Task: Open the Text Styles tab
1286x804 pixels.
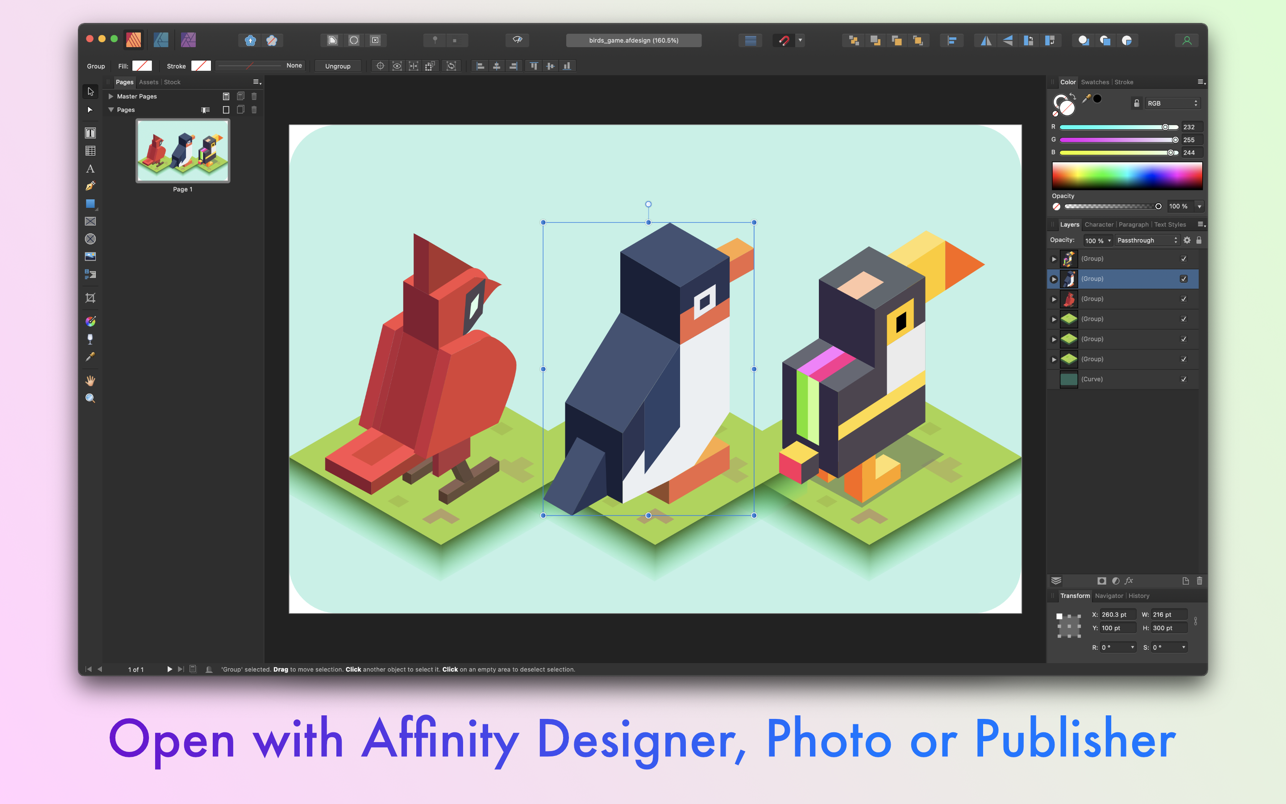Action: point(1170,225)
